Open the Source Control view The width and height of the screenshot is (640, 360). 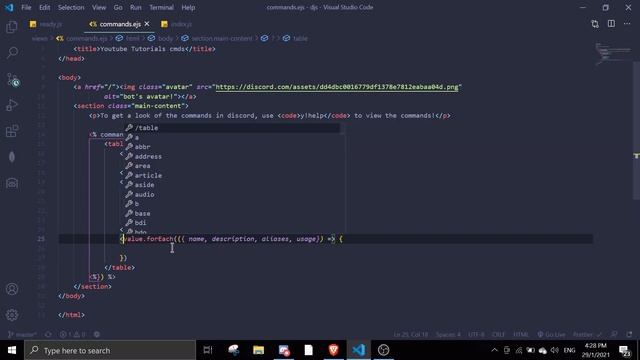(12, 79)
